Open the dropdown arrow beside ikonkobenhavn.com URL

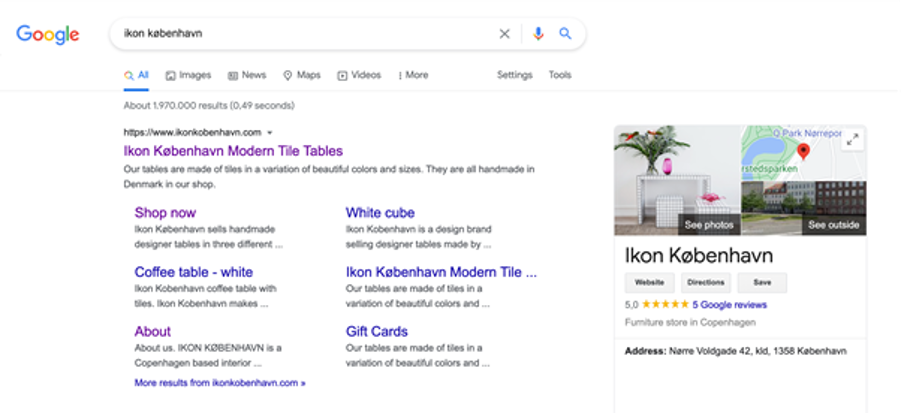coord(270,133)
